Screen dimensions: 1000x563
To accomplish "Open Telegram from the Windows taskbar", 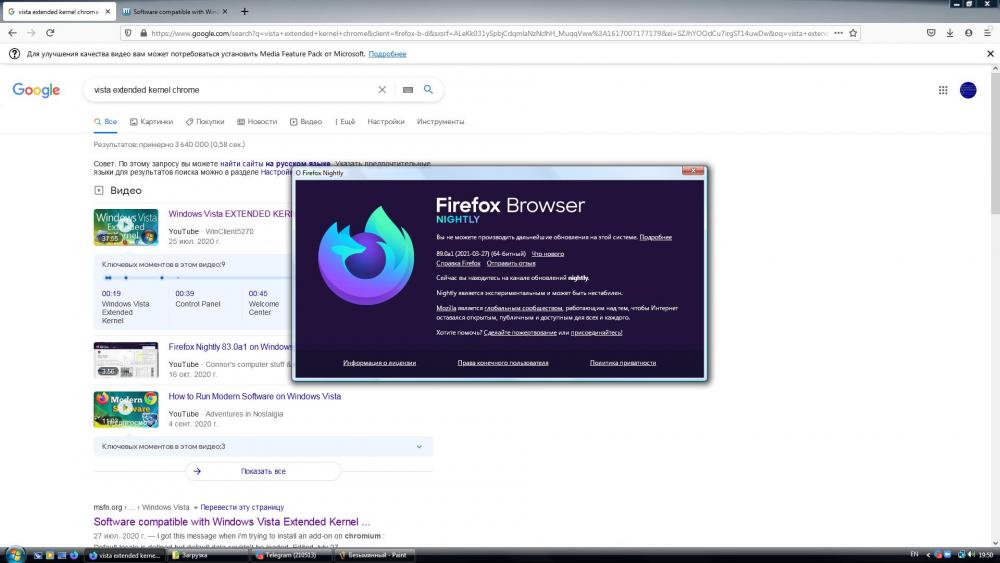I will (x=289, y=555).
